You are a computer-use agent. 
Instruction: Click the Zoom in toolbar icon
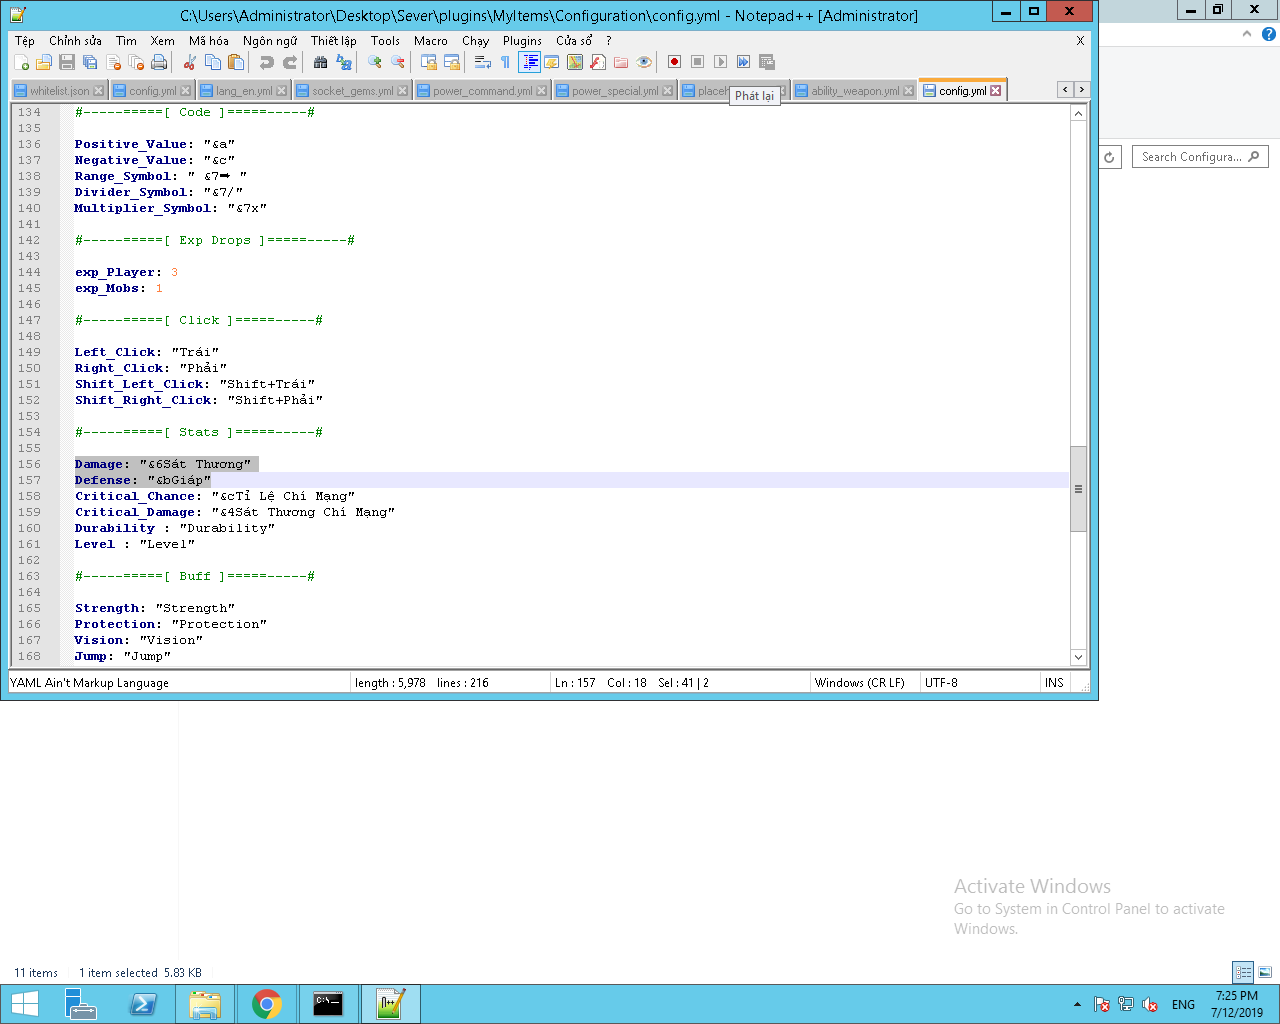pos(375,62)
